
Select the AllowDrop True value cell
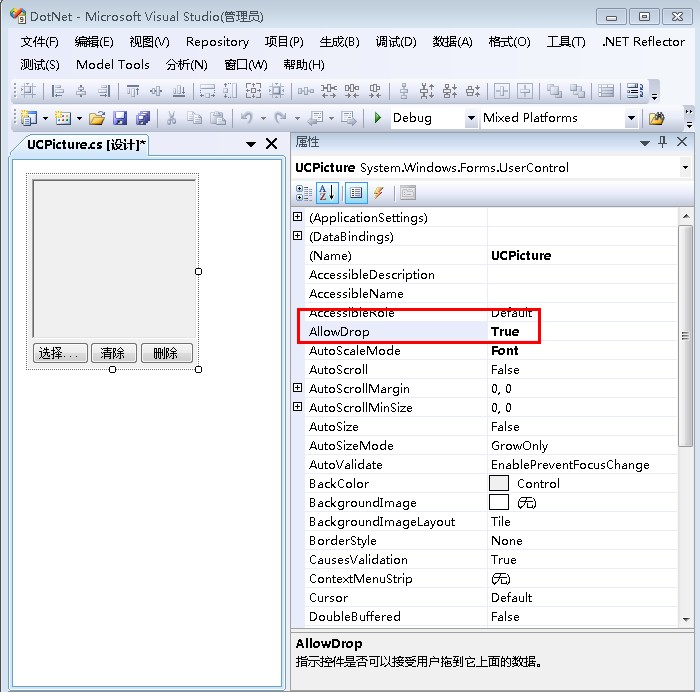pos(583,332)
